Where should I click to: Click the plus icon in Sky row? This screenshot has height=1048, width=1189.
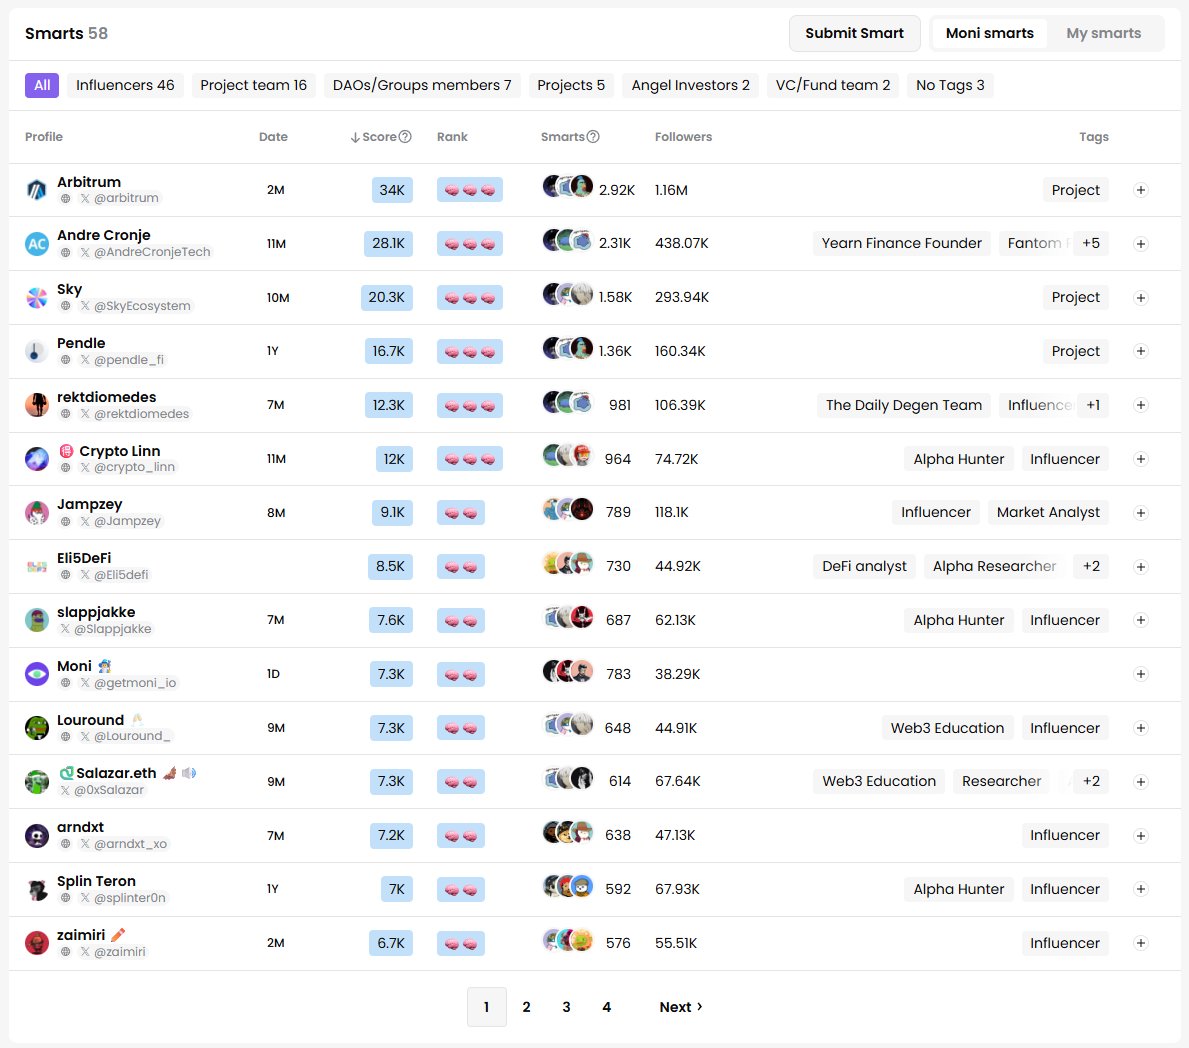coord(1140,298)
